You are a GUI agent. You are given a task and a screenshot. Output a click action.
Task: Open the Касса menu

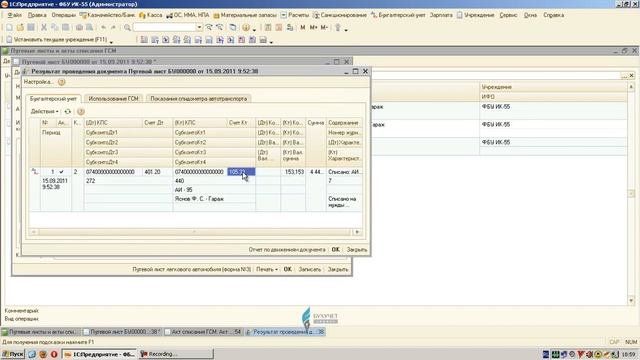[x=151, y=15]
